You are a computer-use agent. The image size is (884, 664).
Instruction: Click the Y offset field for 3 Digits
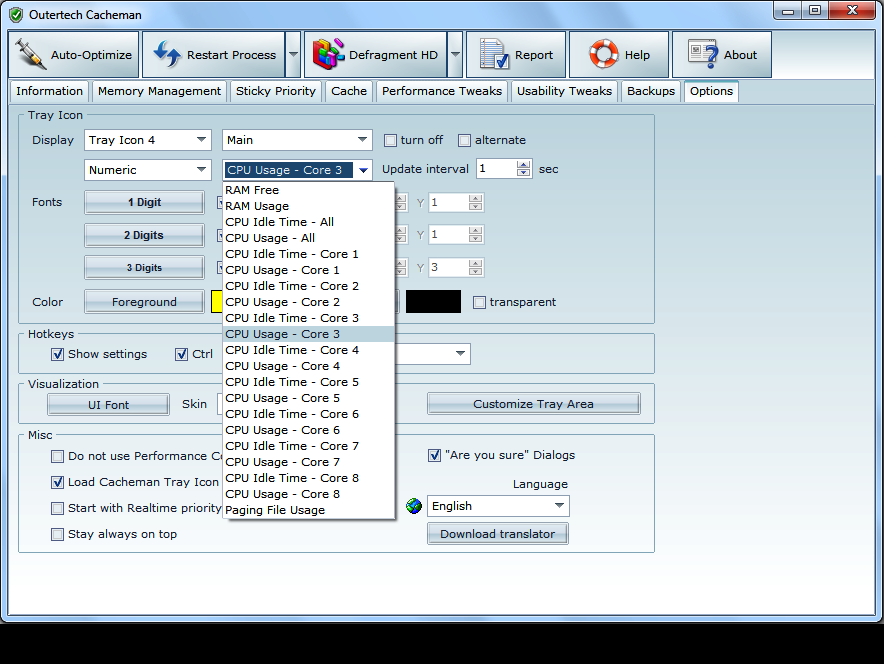(x=449, y=268)
